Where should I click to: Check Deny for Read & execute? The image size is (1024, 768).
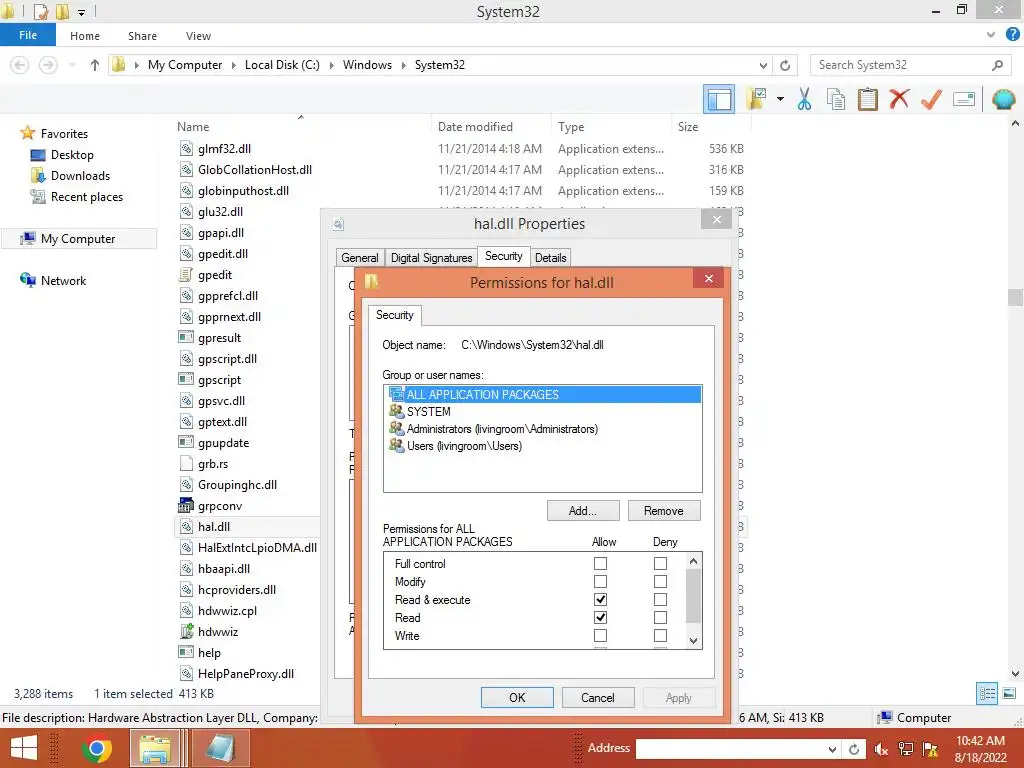(x=660, y=599)
